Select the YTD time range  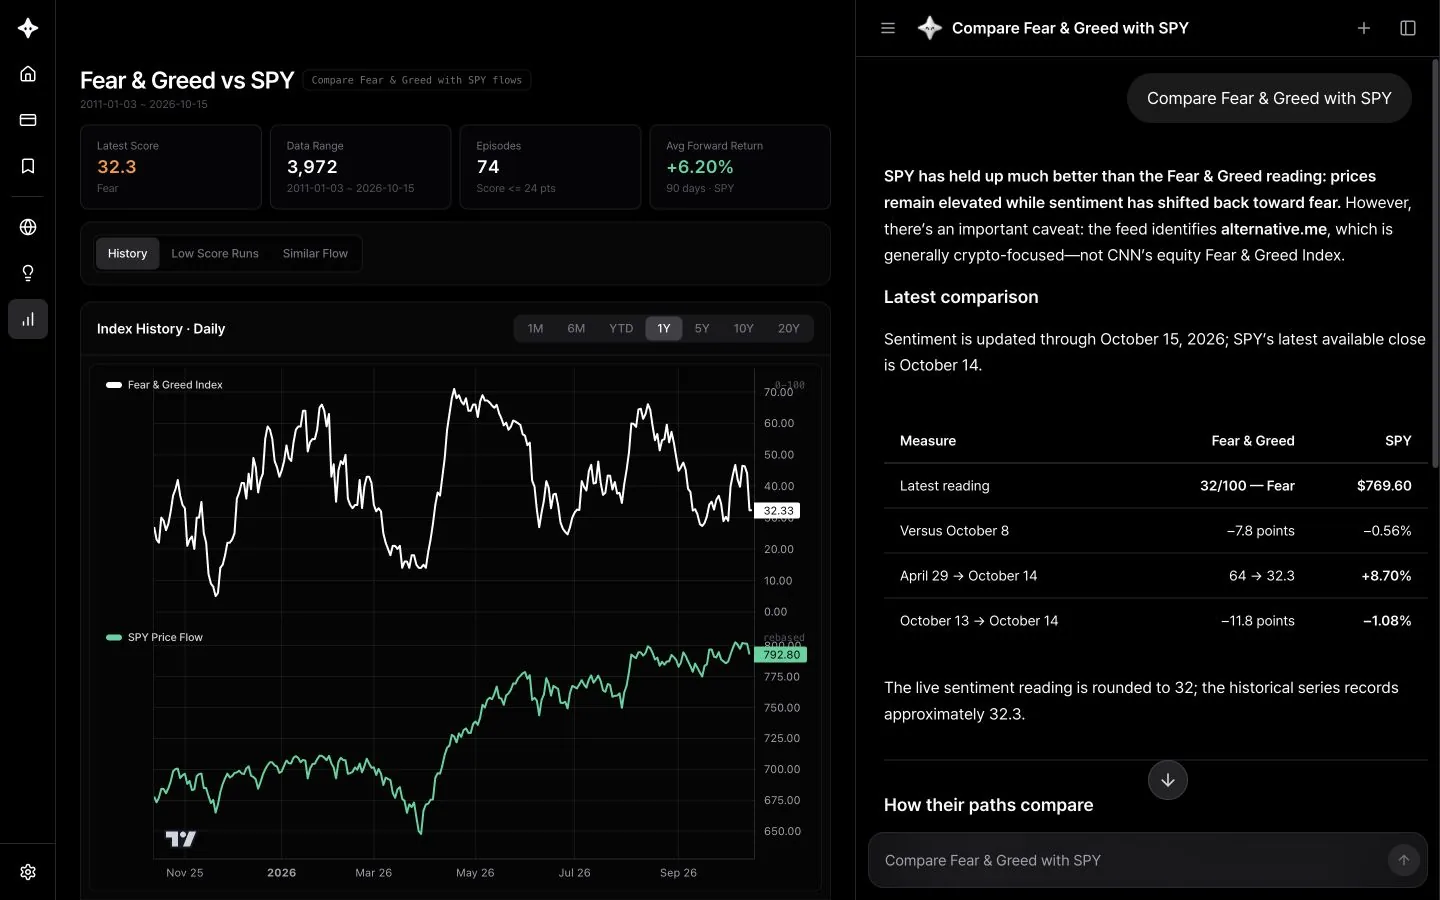click(x=621, y=329)
